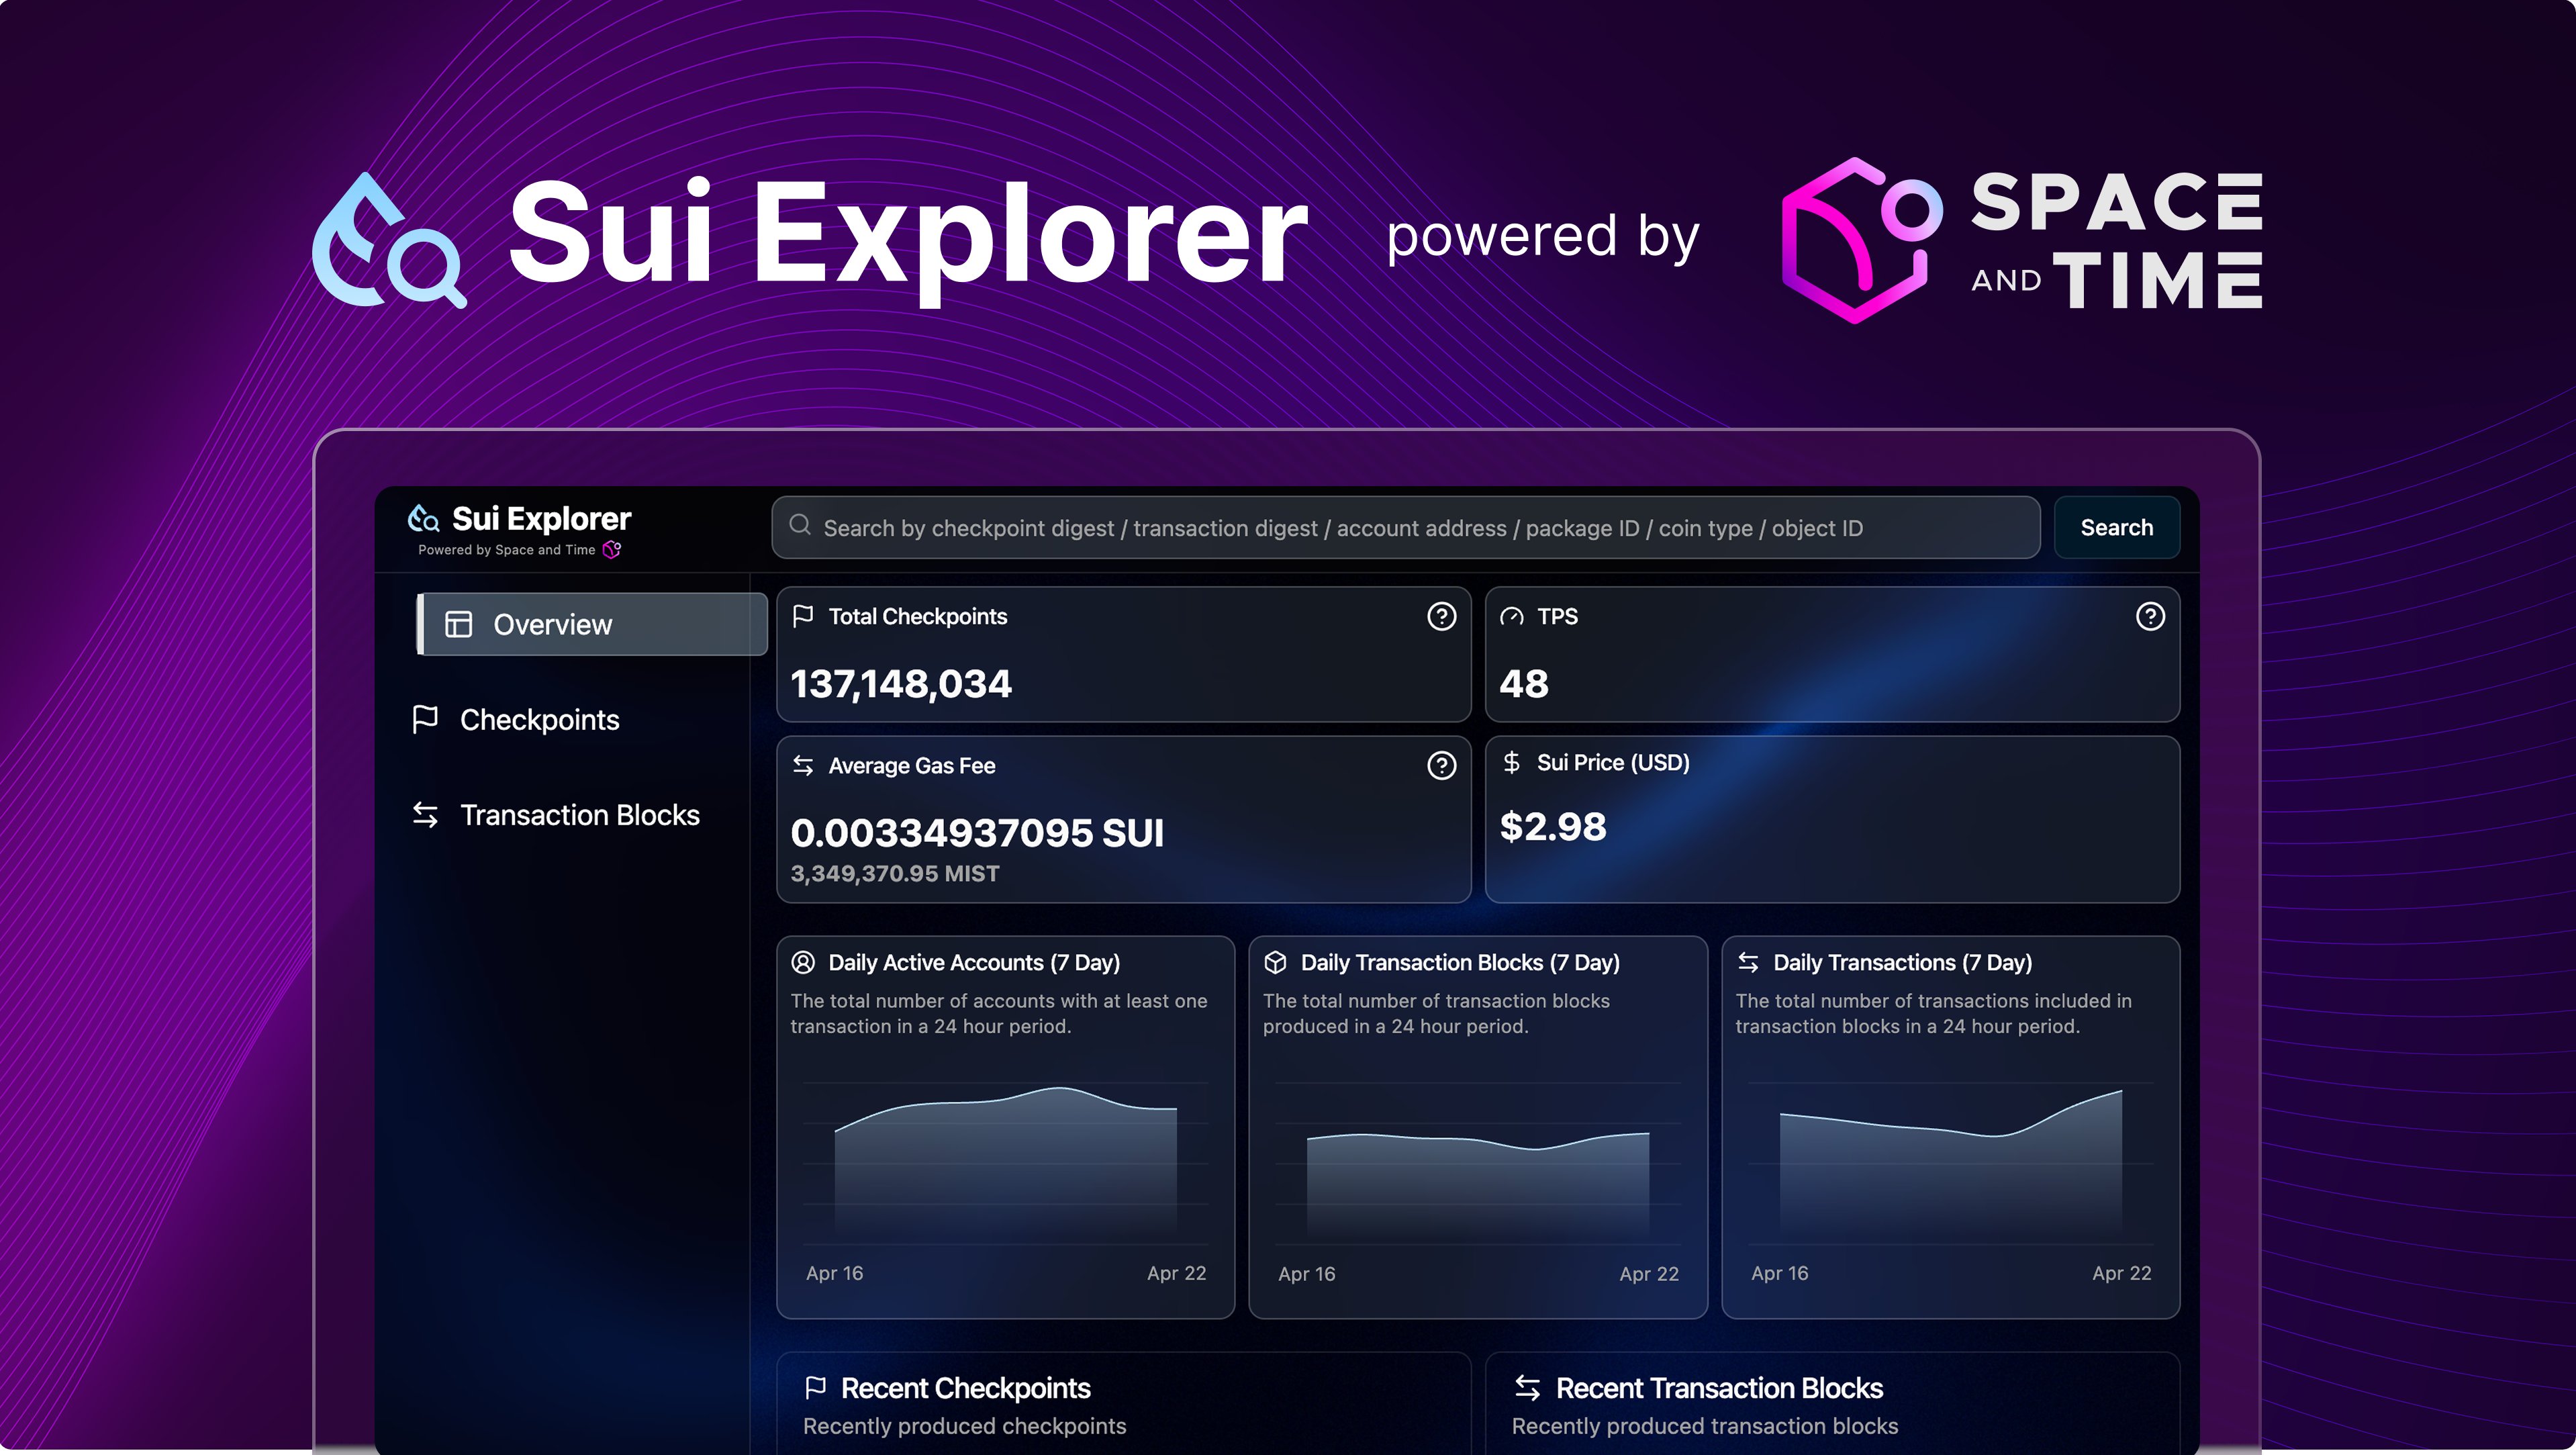Click the Daily Active Accounts area chart

tap(1005, 1162)
